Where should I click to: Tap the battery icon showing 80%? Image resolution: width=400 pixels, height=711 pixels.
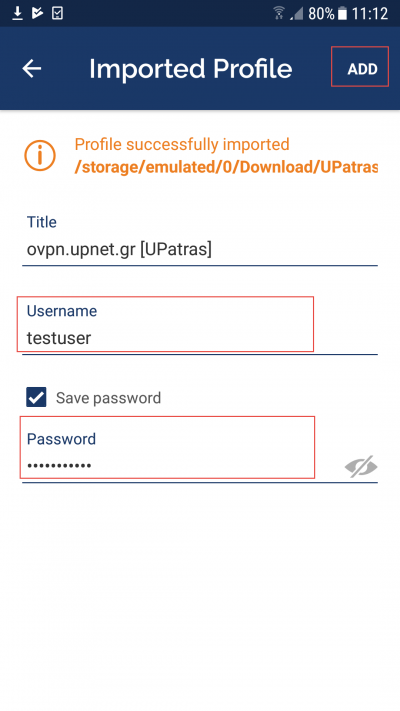[x=342, y=14]
